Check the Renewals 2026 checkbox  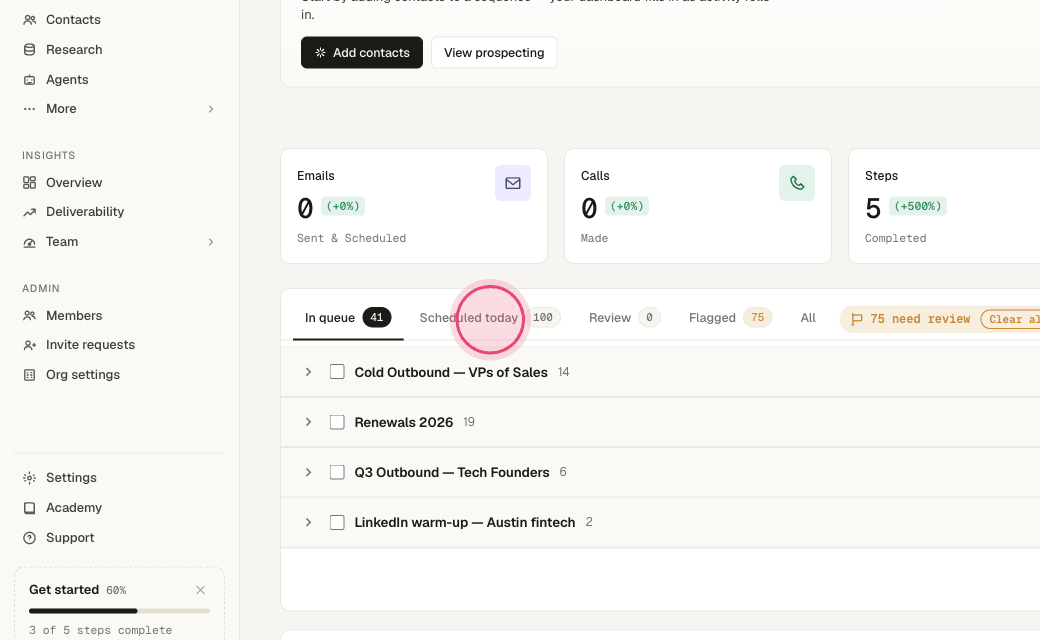[x=337, y=422]
